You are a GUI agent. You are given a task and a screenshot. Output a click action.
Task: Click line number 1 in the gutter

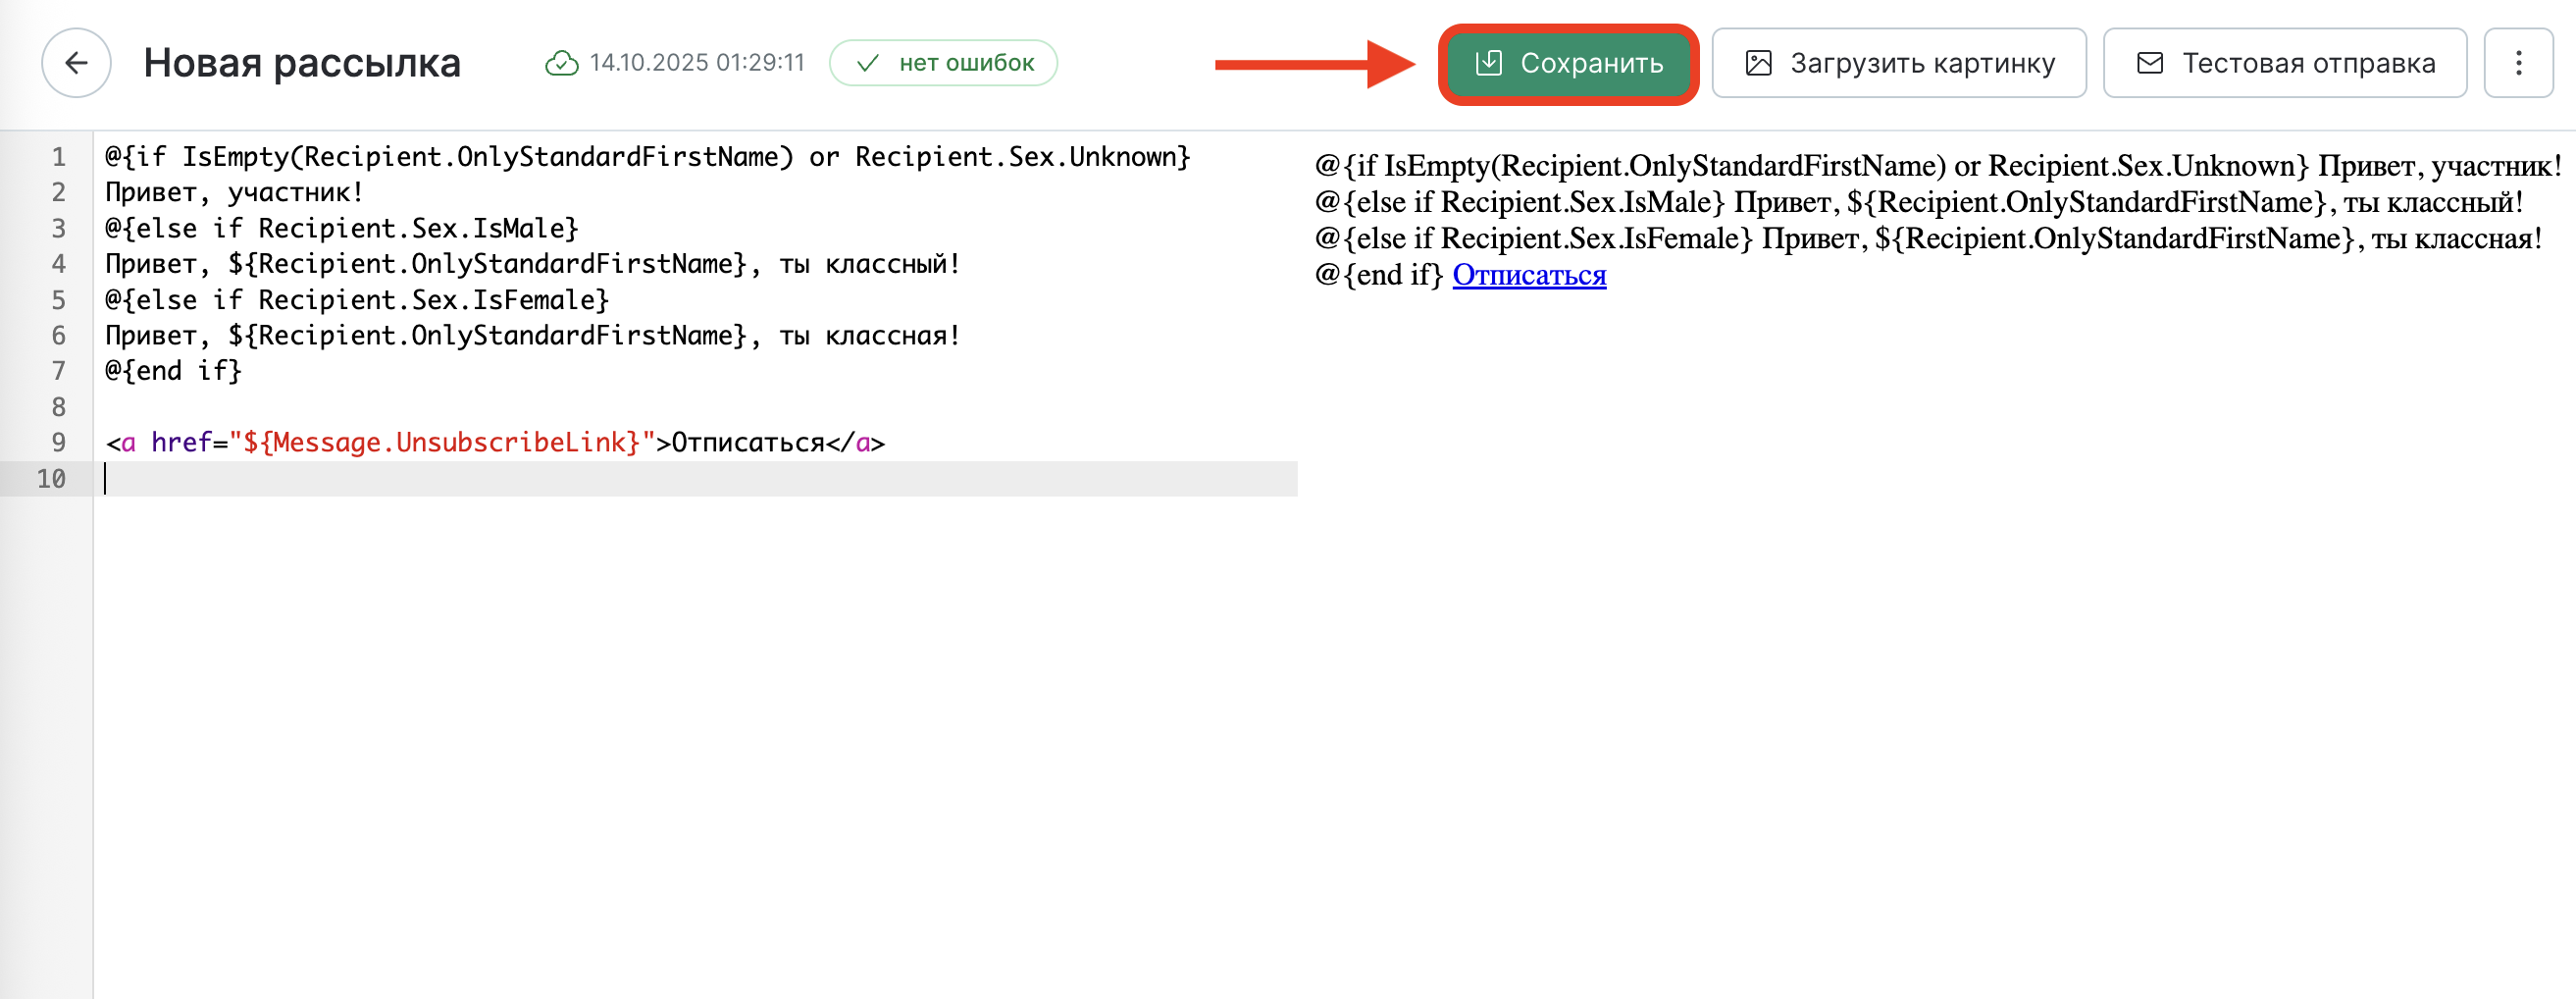(x=58, y=157)
